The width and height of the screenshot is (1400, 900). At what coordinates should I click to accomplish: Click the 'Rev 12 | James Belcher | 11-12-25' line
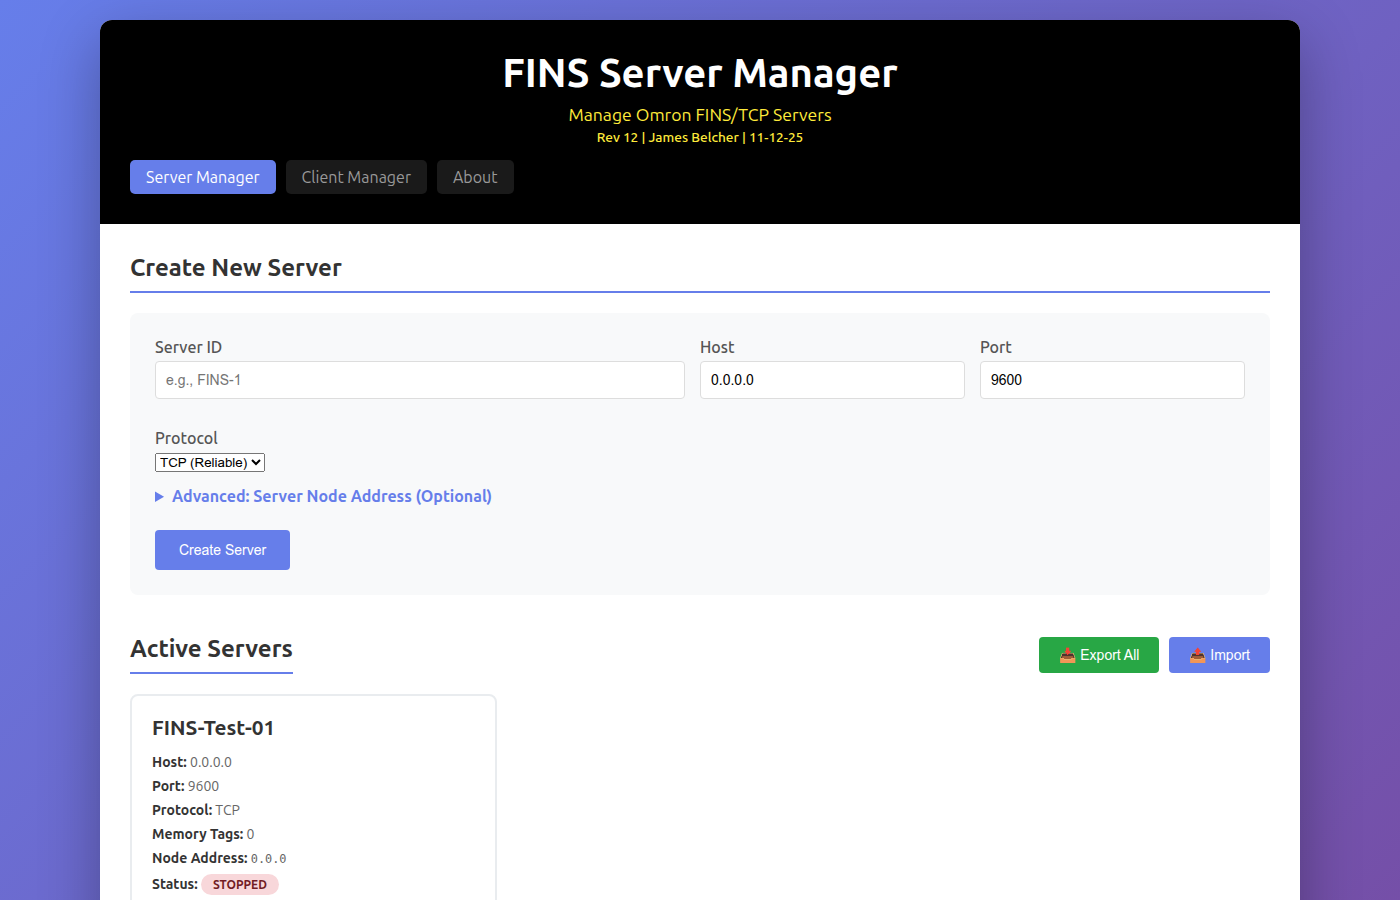pos(700,138)
